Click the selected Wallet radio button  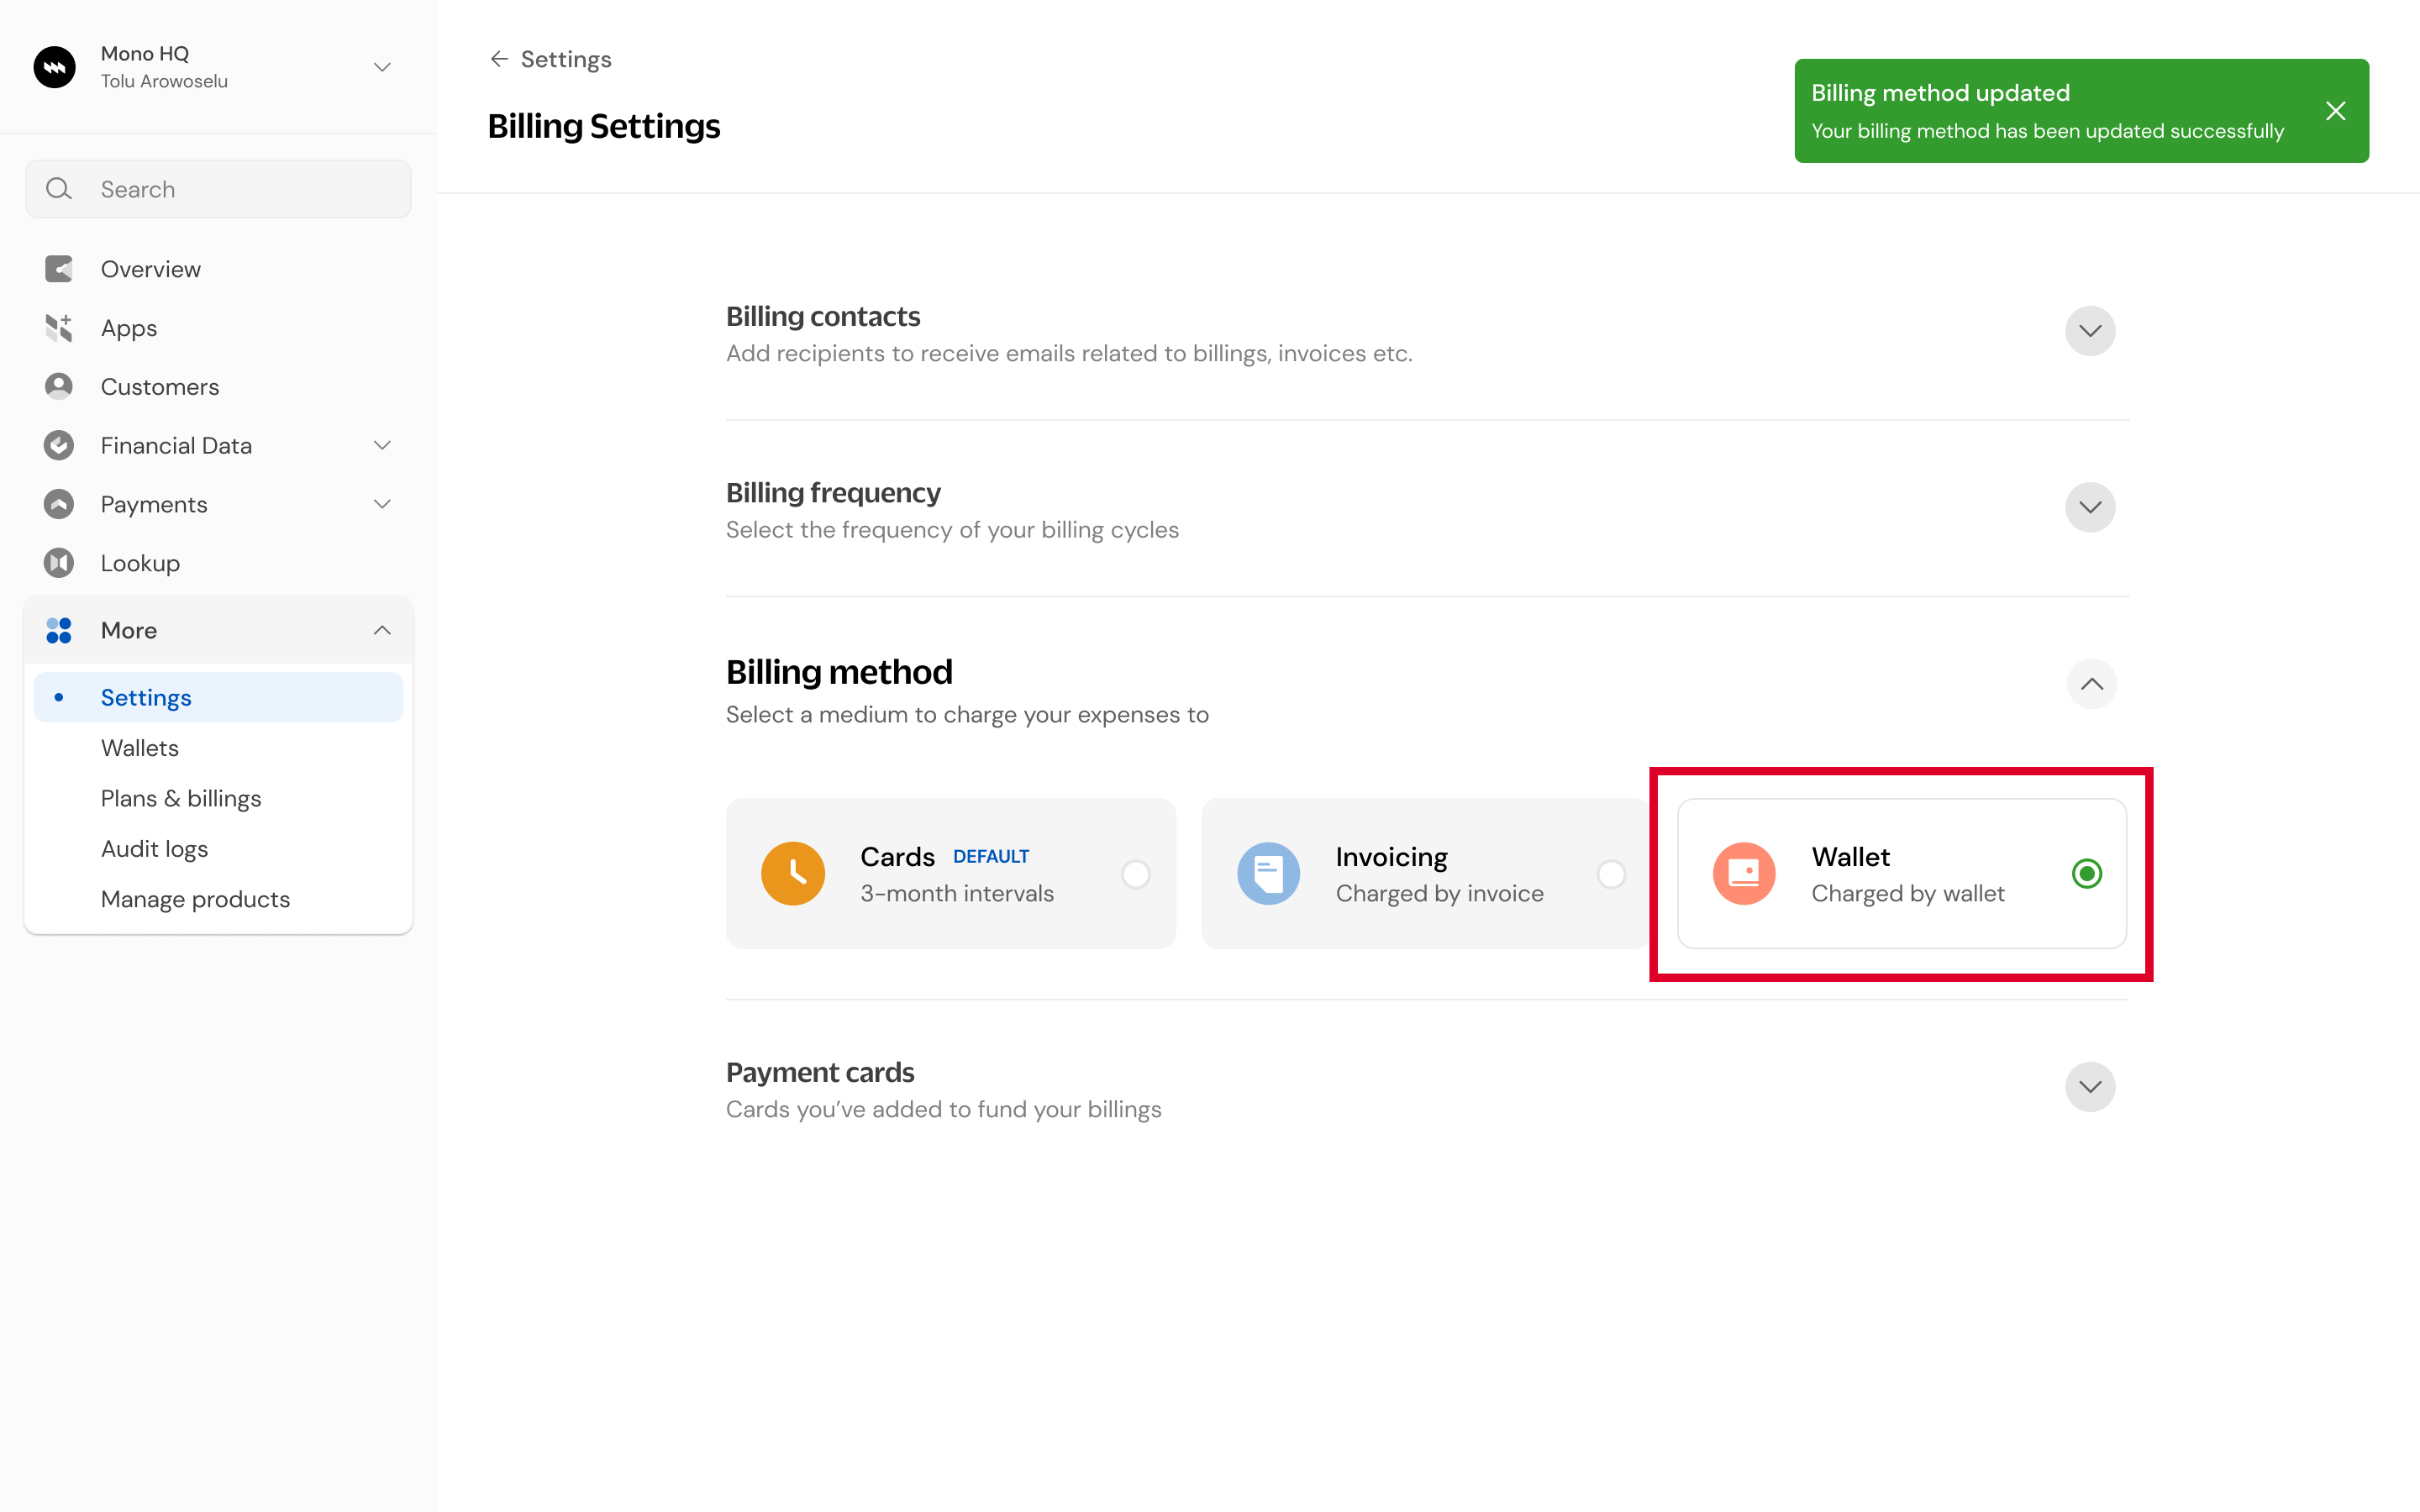(x=2087, y=874)
